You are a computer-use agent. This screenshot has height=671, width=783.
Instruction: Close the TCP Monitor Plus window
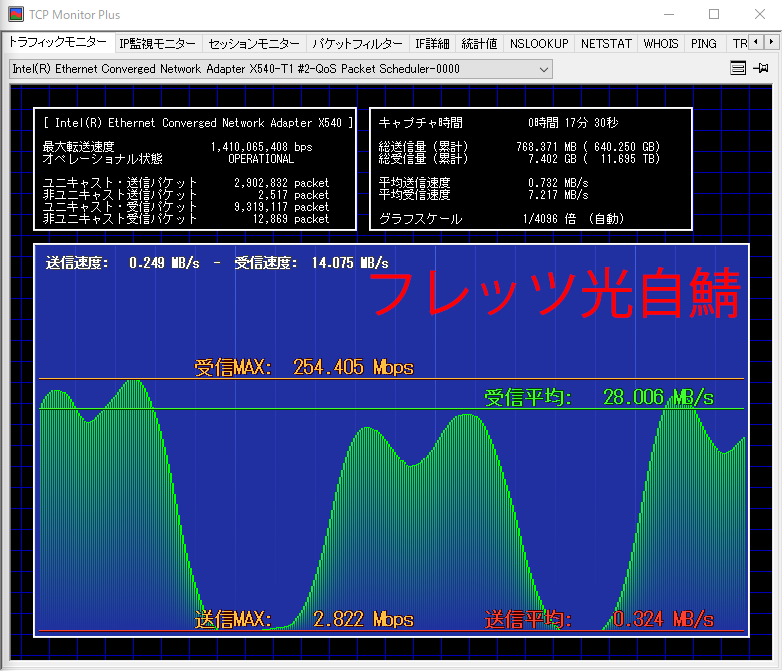tap(759, 15)
